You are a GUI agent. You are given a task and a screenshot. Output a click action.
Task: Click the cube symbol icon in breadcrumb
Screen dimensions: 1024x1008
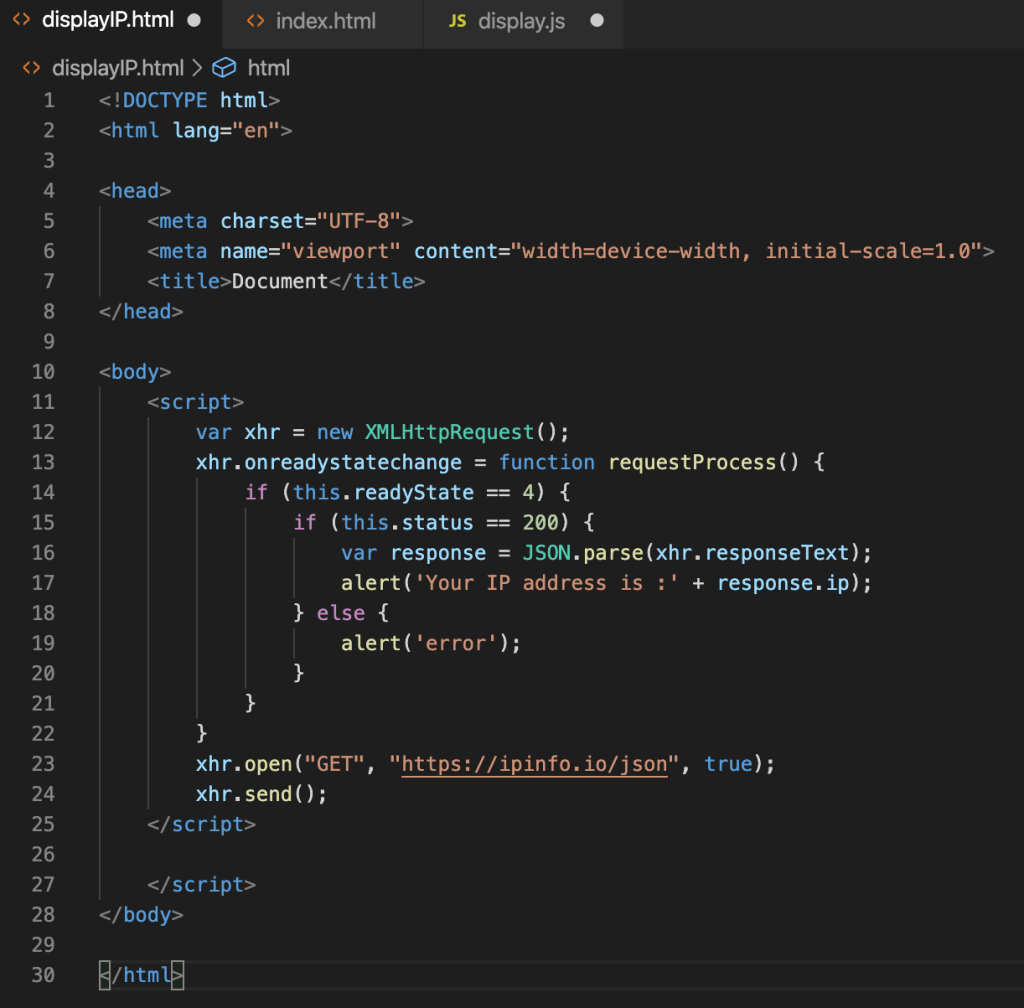tap(225, 68)
